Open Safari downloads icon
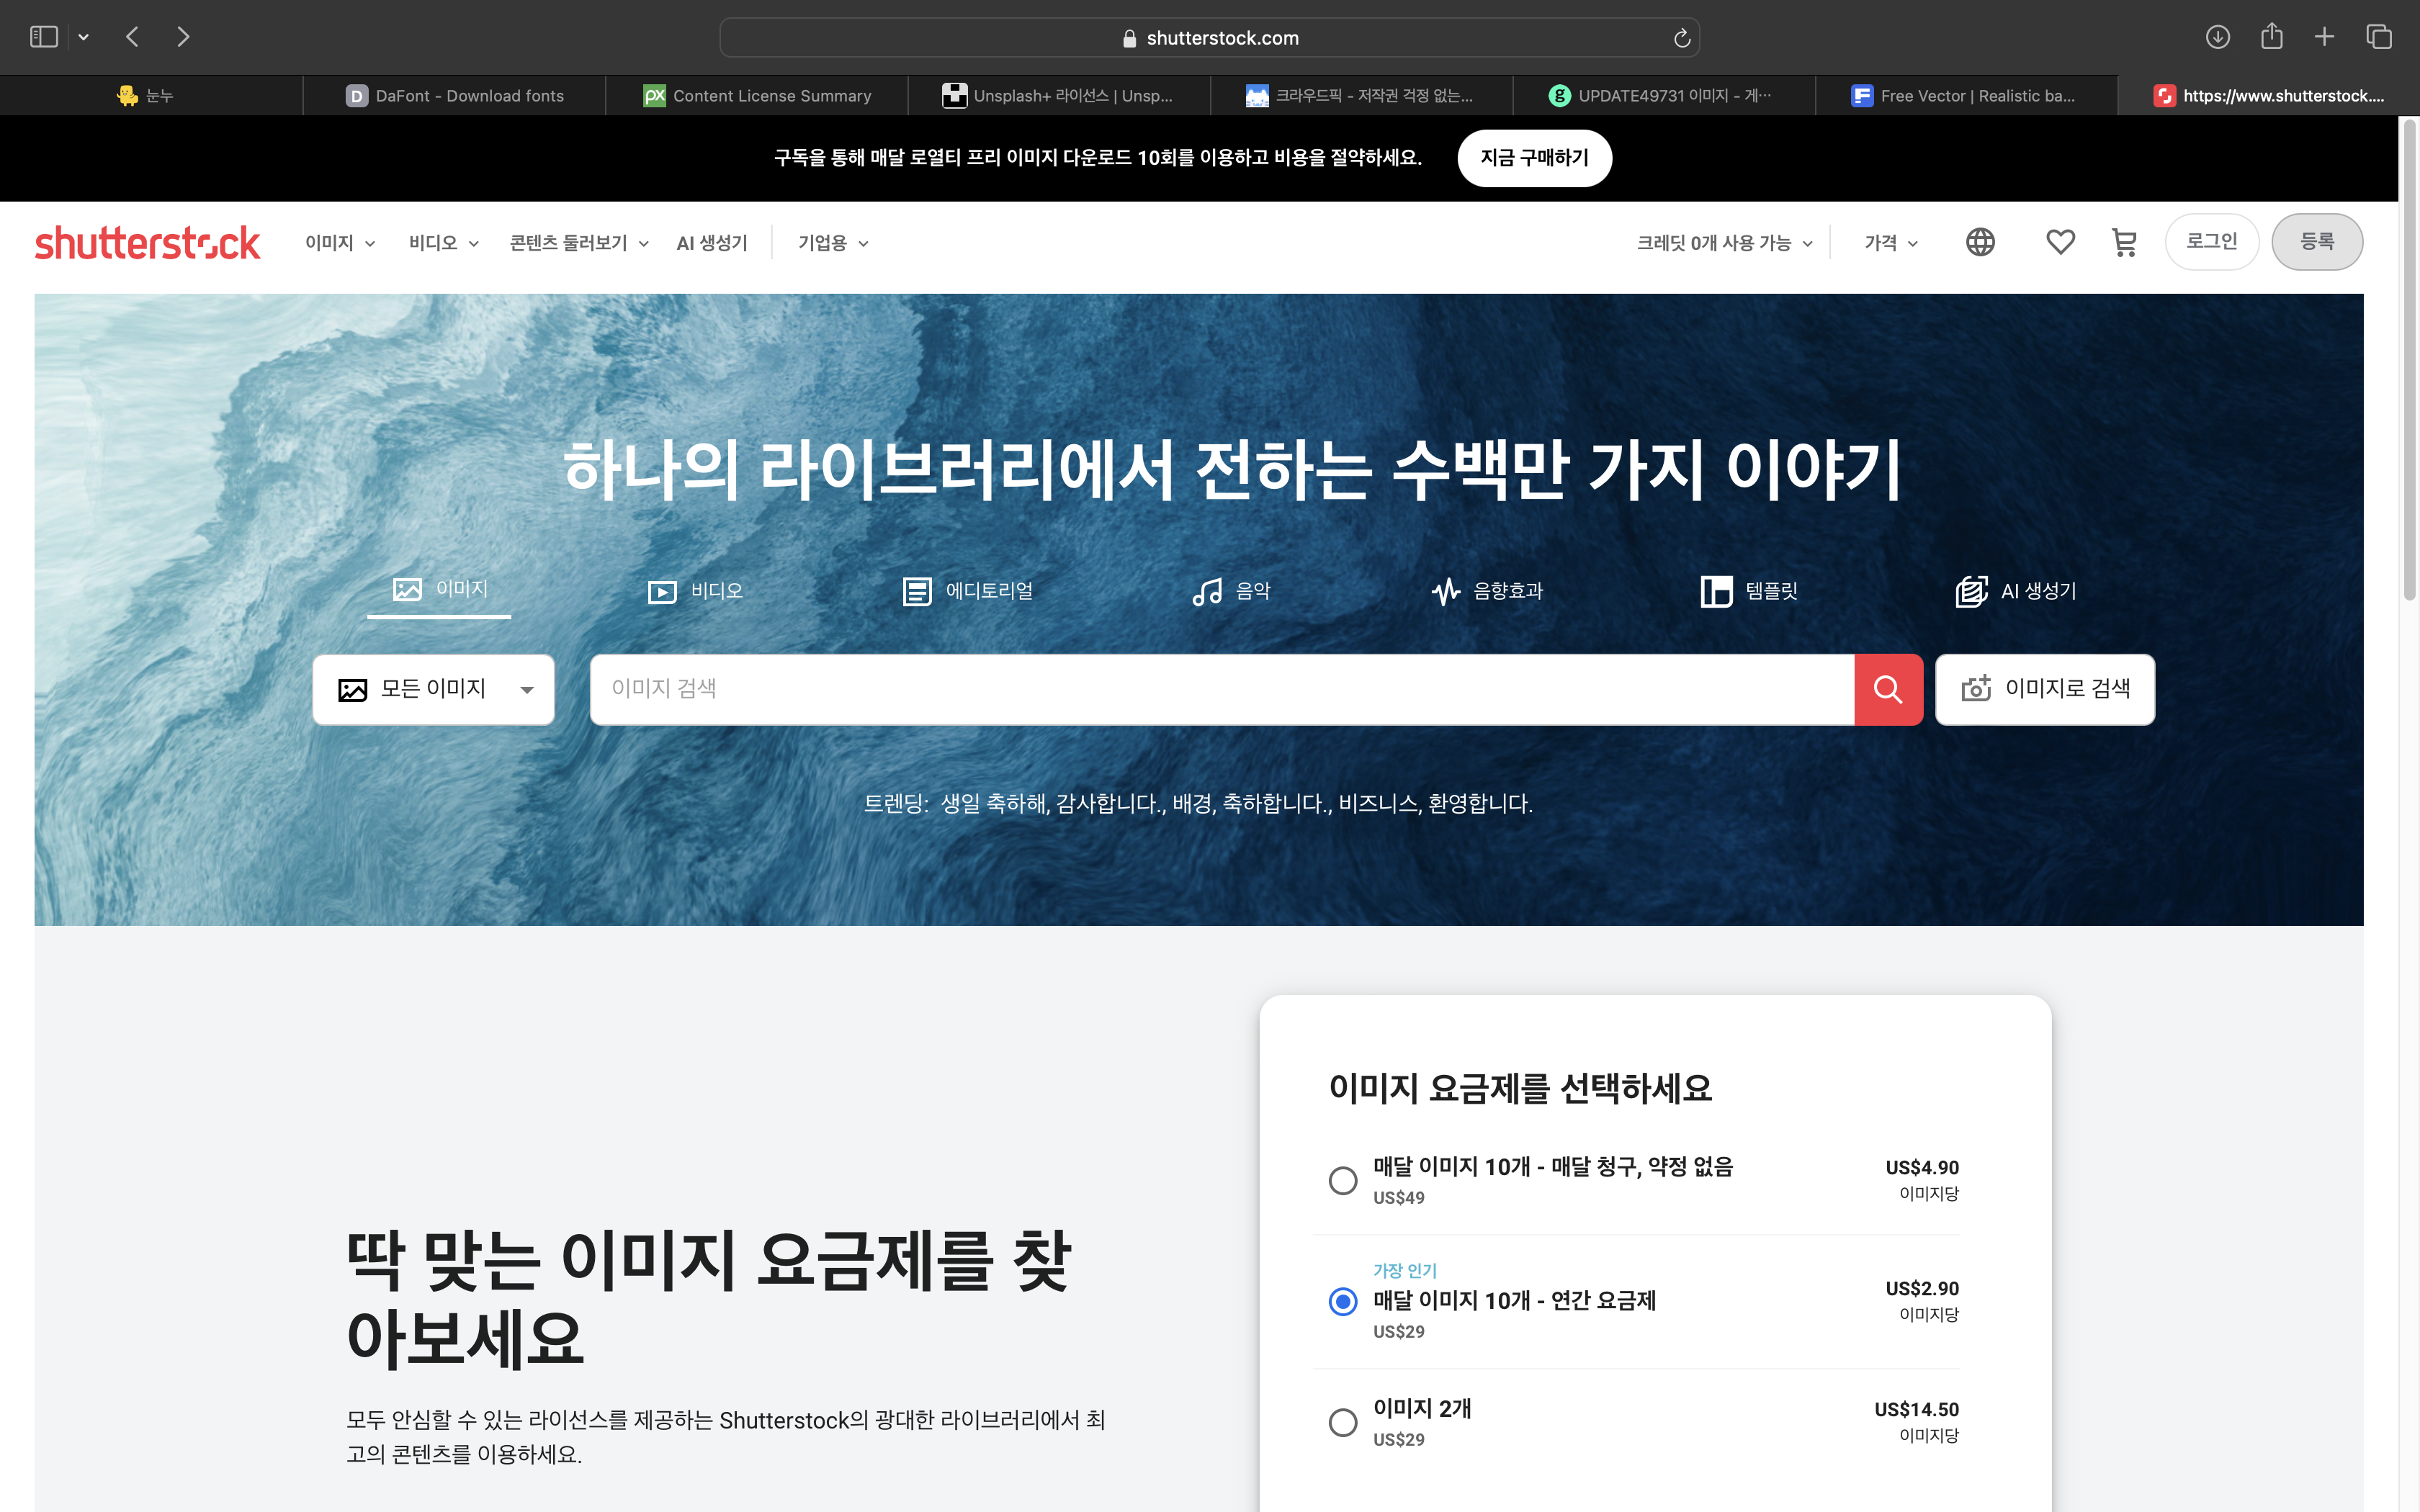This screenshot has height=1512, width=2420. [x=2217, y=37]
